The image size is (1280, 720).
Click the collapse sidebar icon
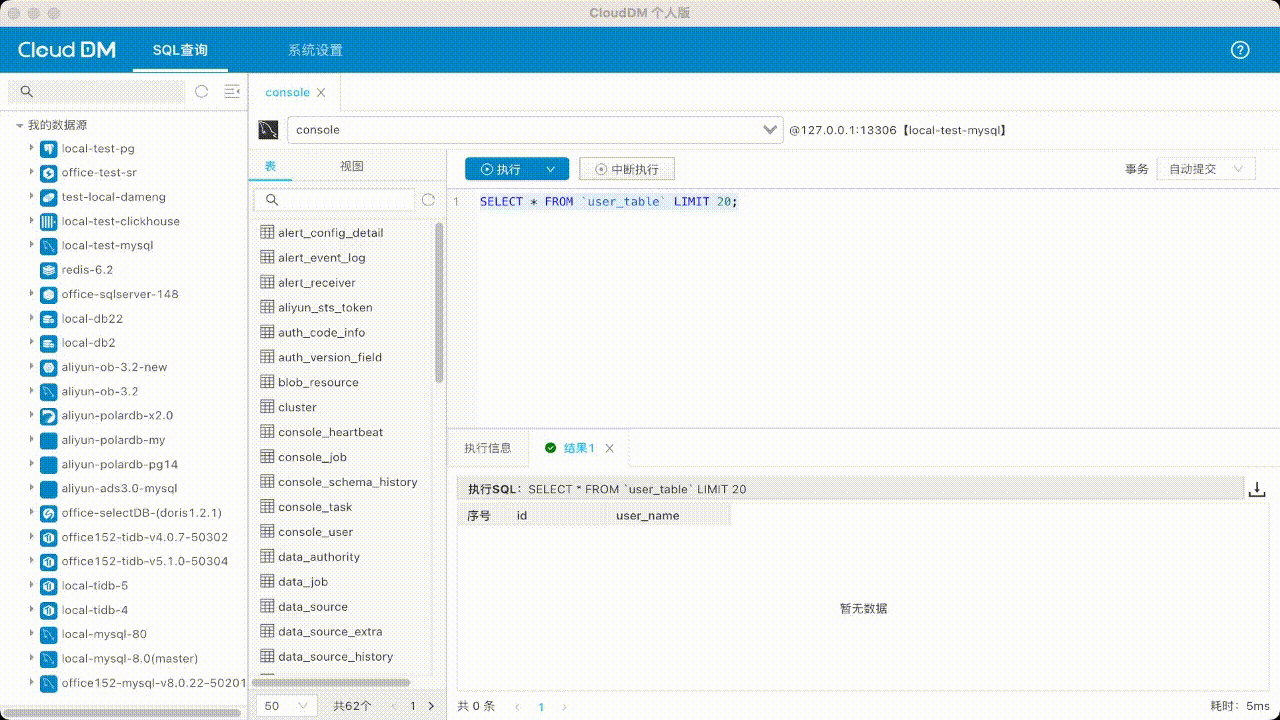(232, 91)
